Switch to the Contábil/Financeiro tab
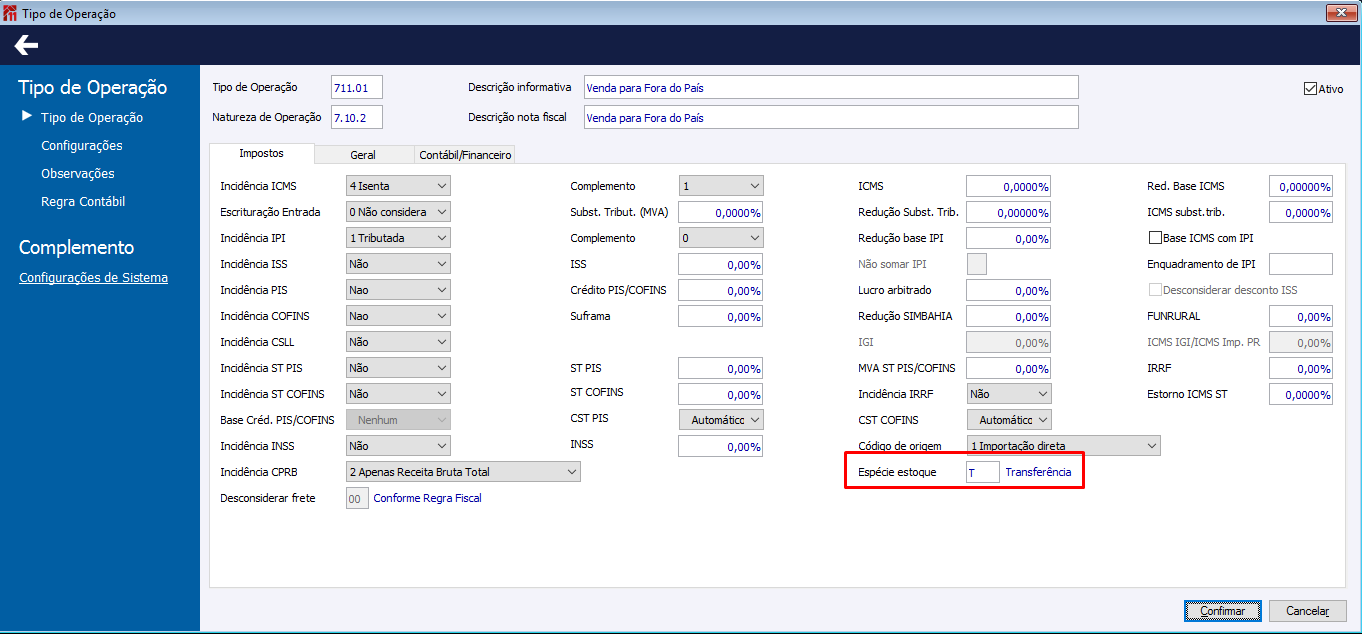This screenshot has width=1362, height=634. (465, 155)
